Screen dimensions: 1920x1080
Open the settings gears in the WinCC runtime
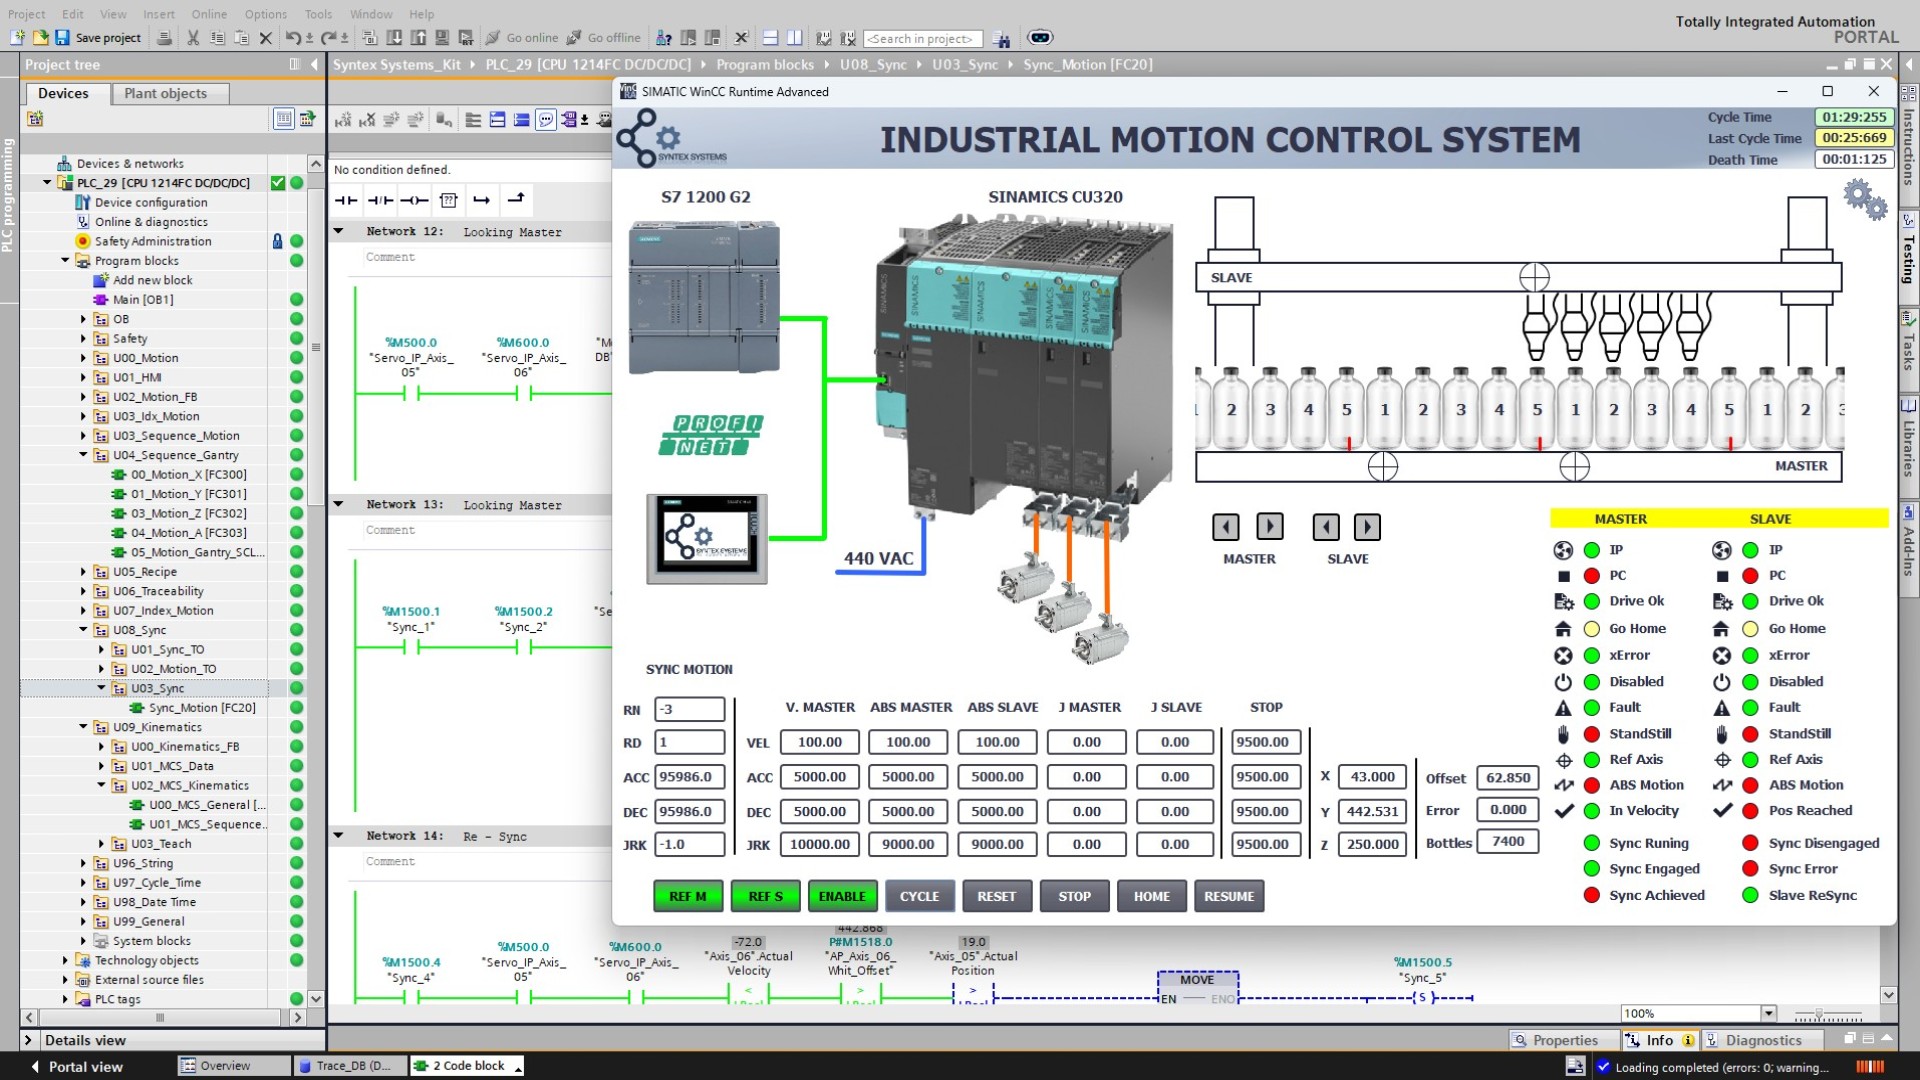(x=1866, y=199)
